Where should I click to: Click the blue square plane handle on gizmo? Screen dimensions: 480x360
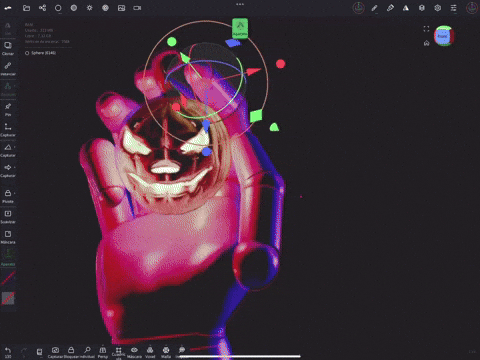tap(233, 43)
